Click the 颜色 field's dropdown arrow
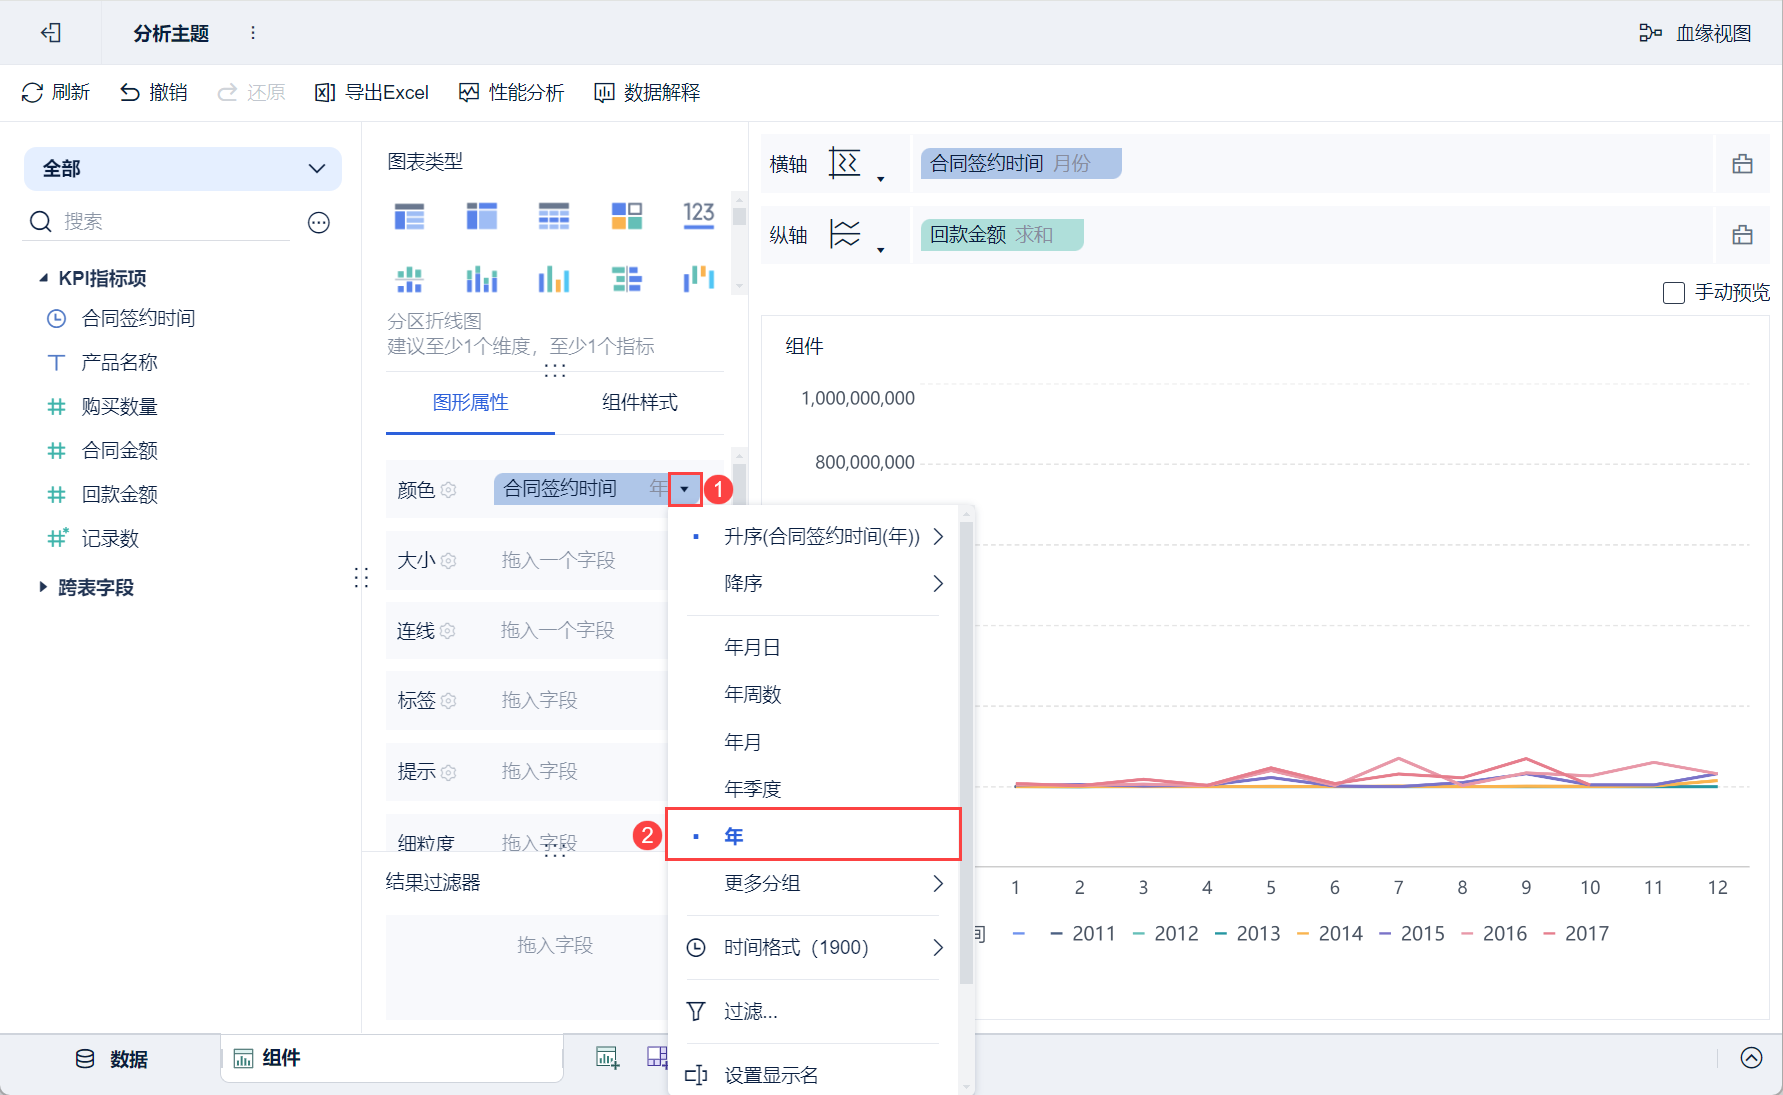 pos(685,489)
